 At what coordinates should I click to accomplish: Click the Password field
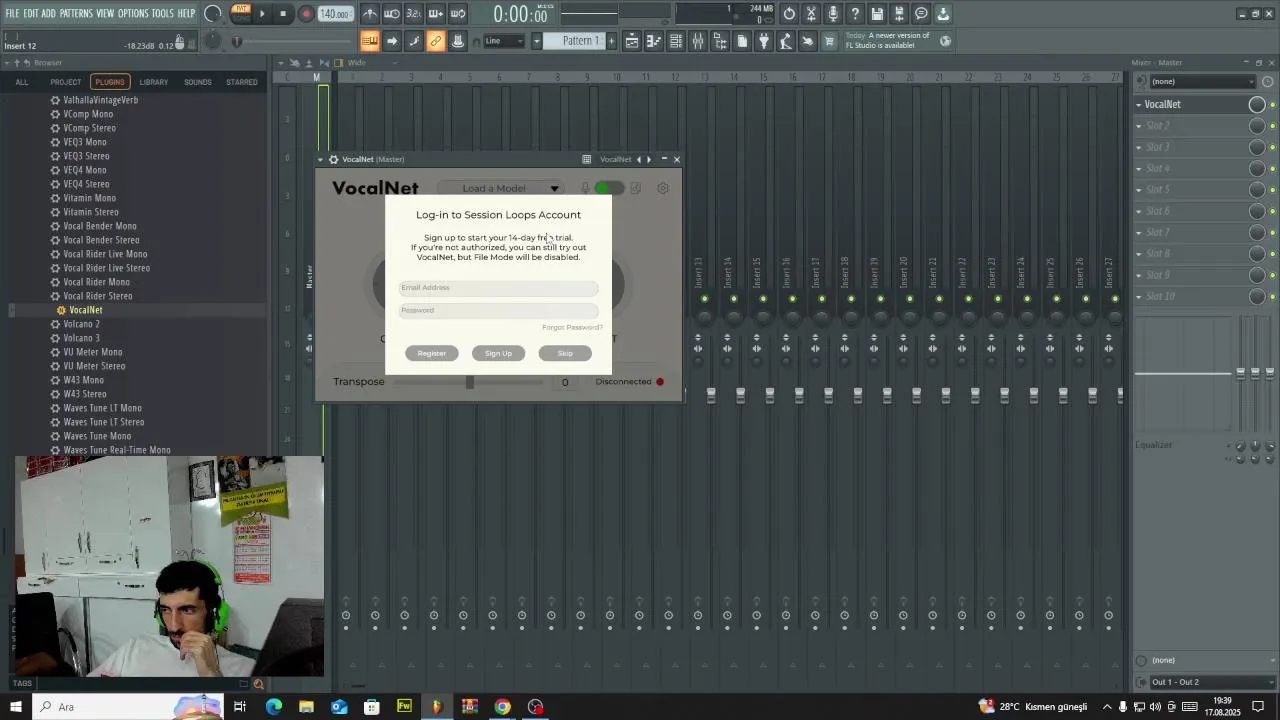498,311
